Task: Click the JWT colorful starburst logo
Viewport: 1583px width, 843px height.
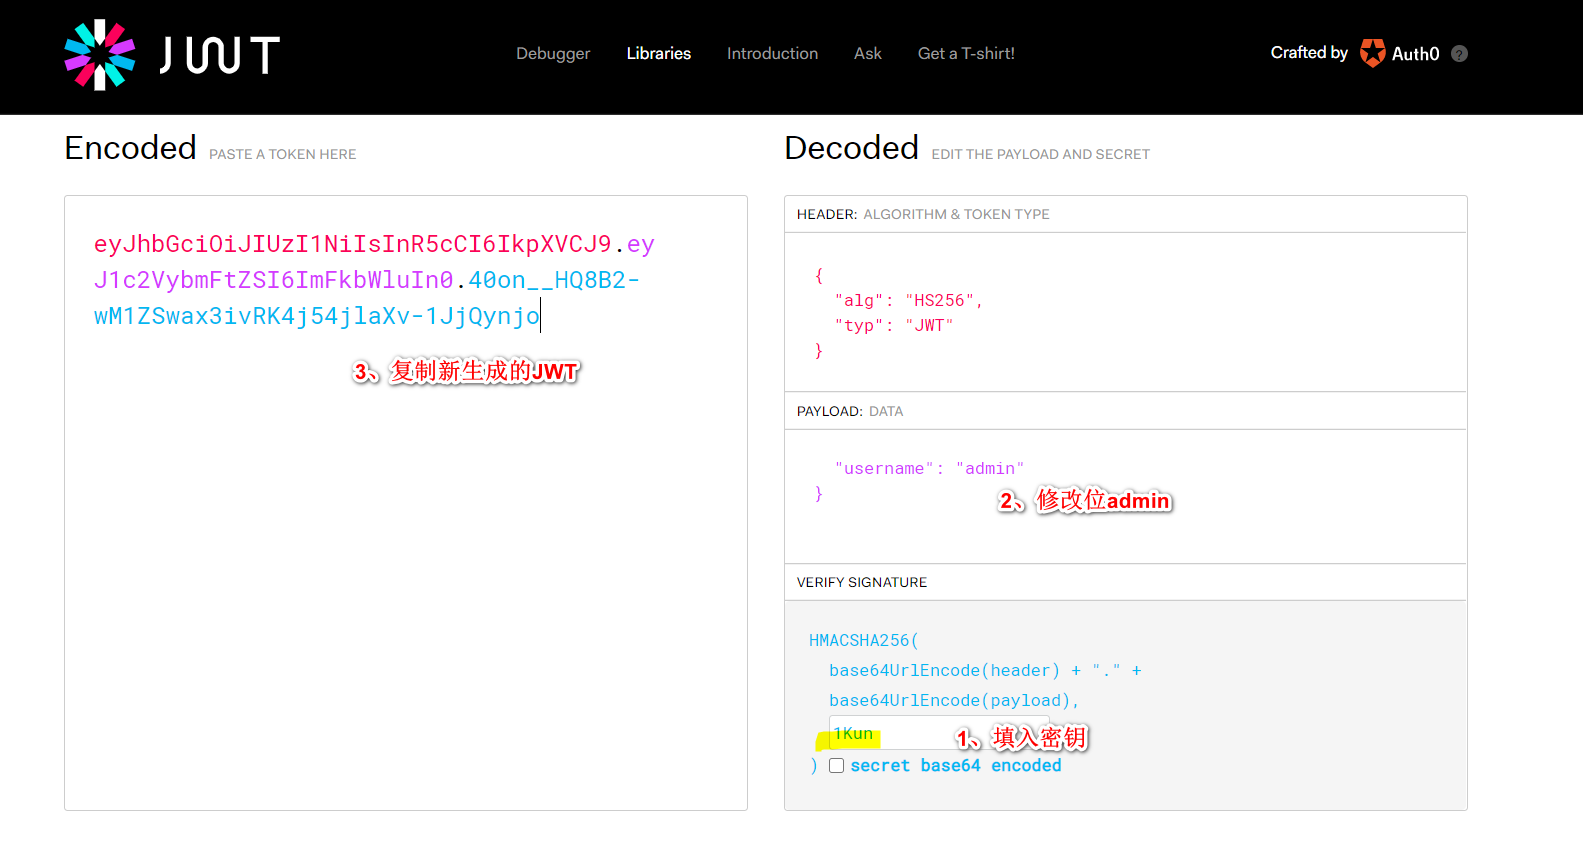Action: pos(99,55)
